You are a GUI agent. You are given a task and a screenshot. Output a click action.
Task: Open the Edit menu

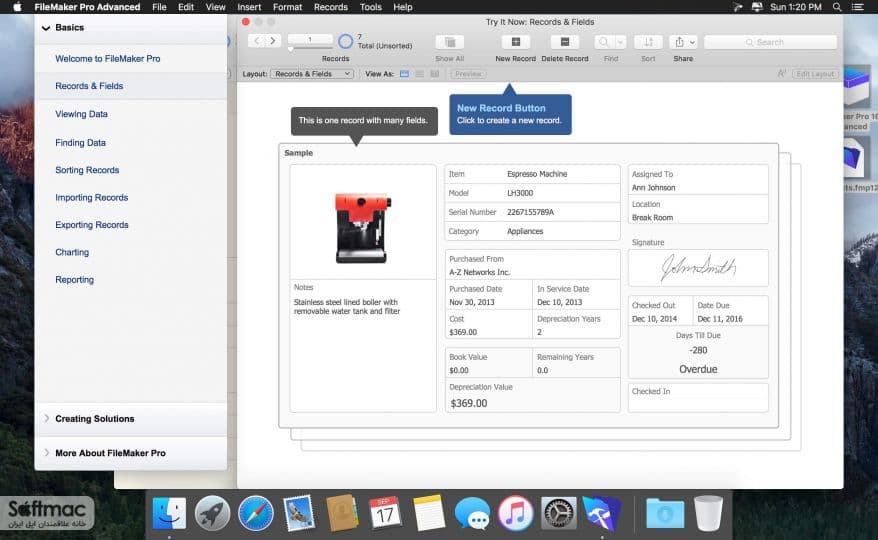(x=186, y=7)
